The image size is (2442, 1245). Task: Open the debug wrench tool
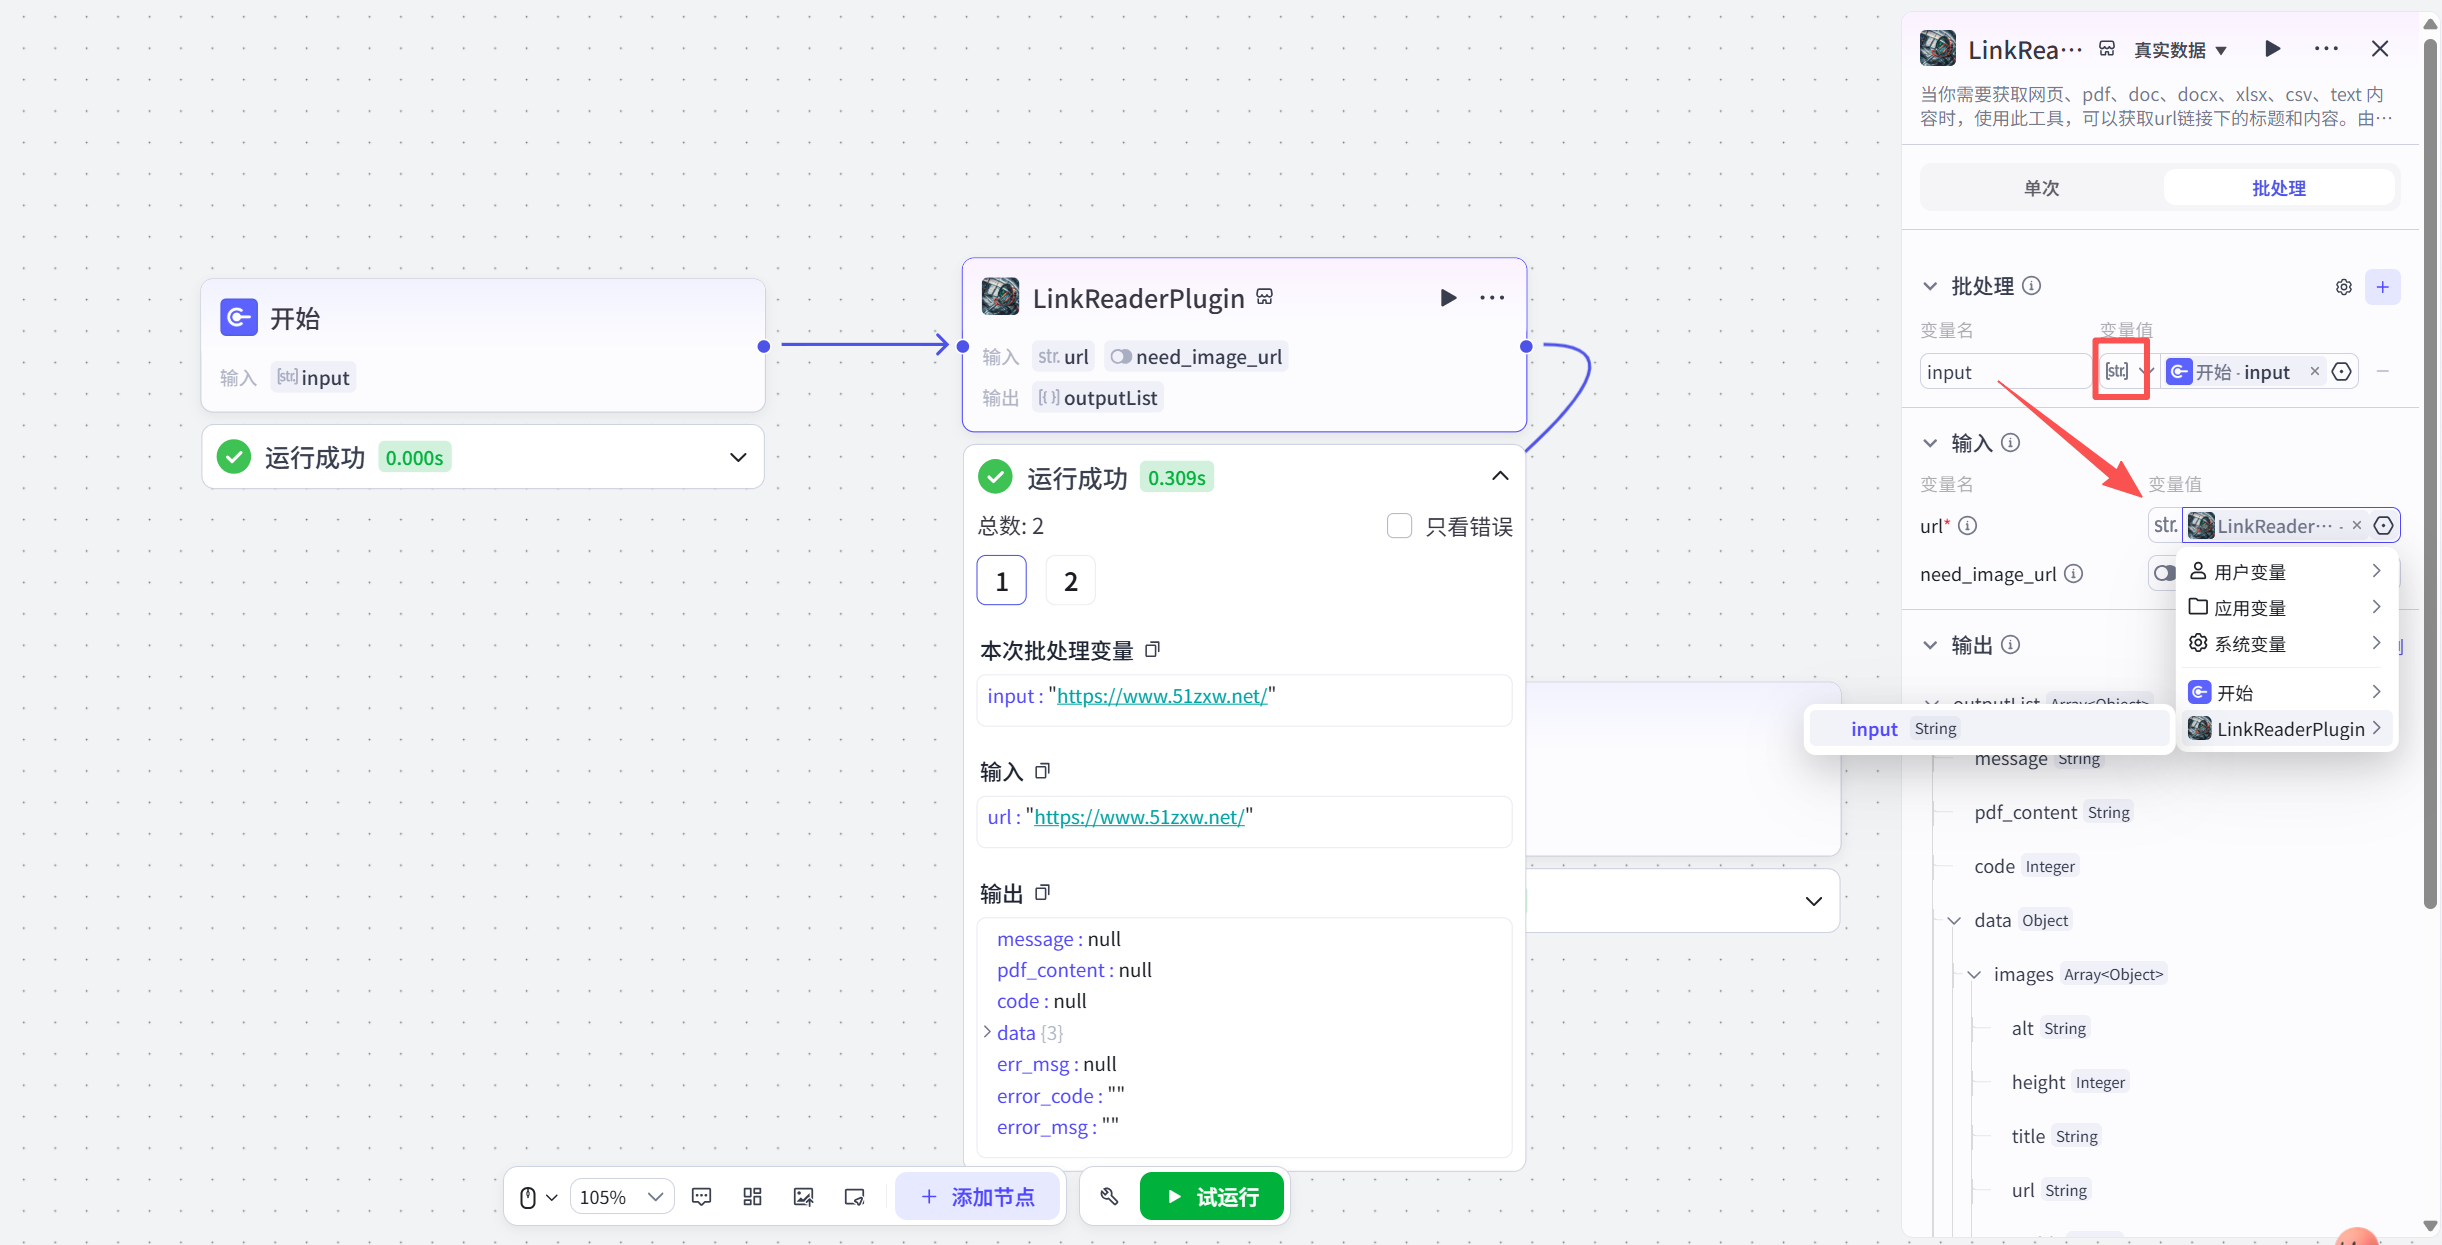(1109, 1197)
